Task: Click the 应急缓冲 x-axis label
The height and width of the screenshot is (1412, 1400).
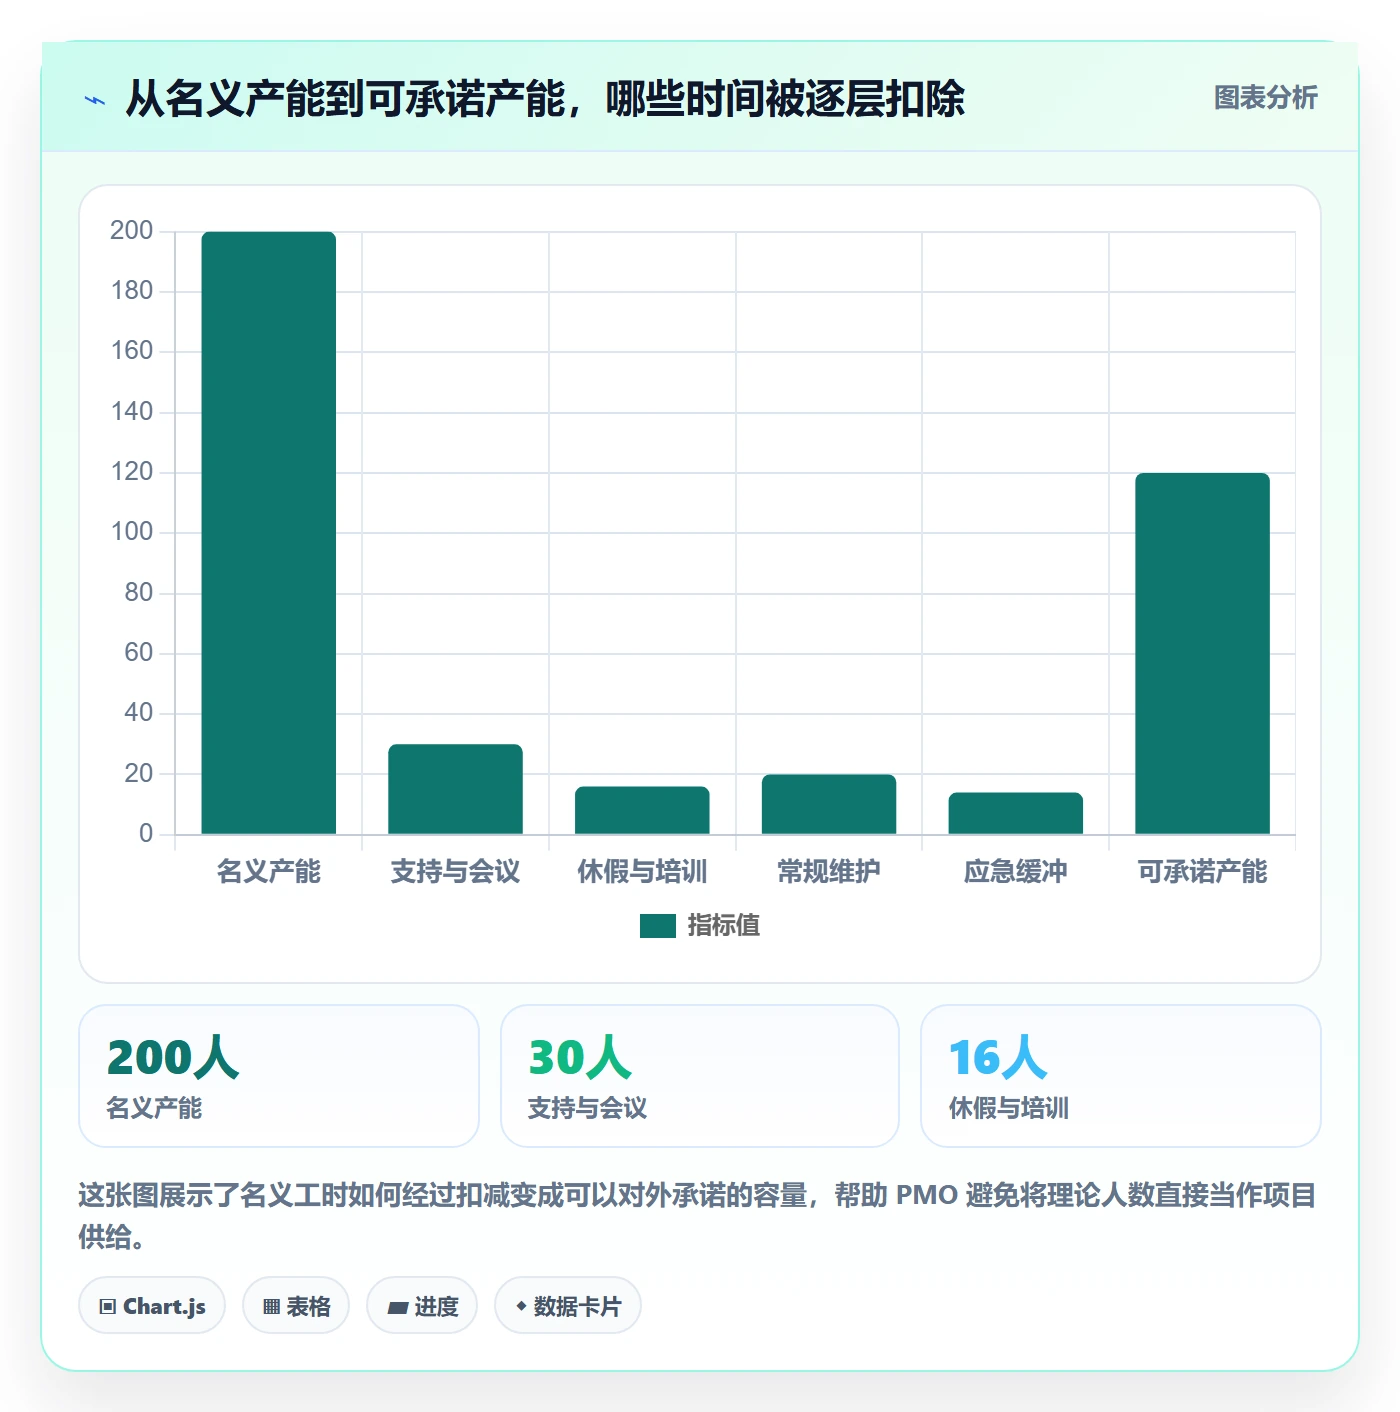Action: (x=1016, y=872)
